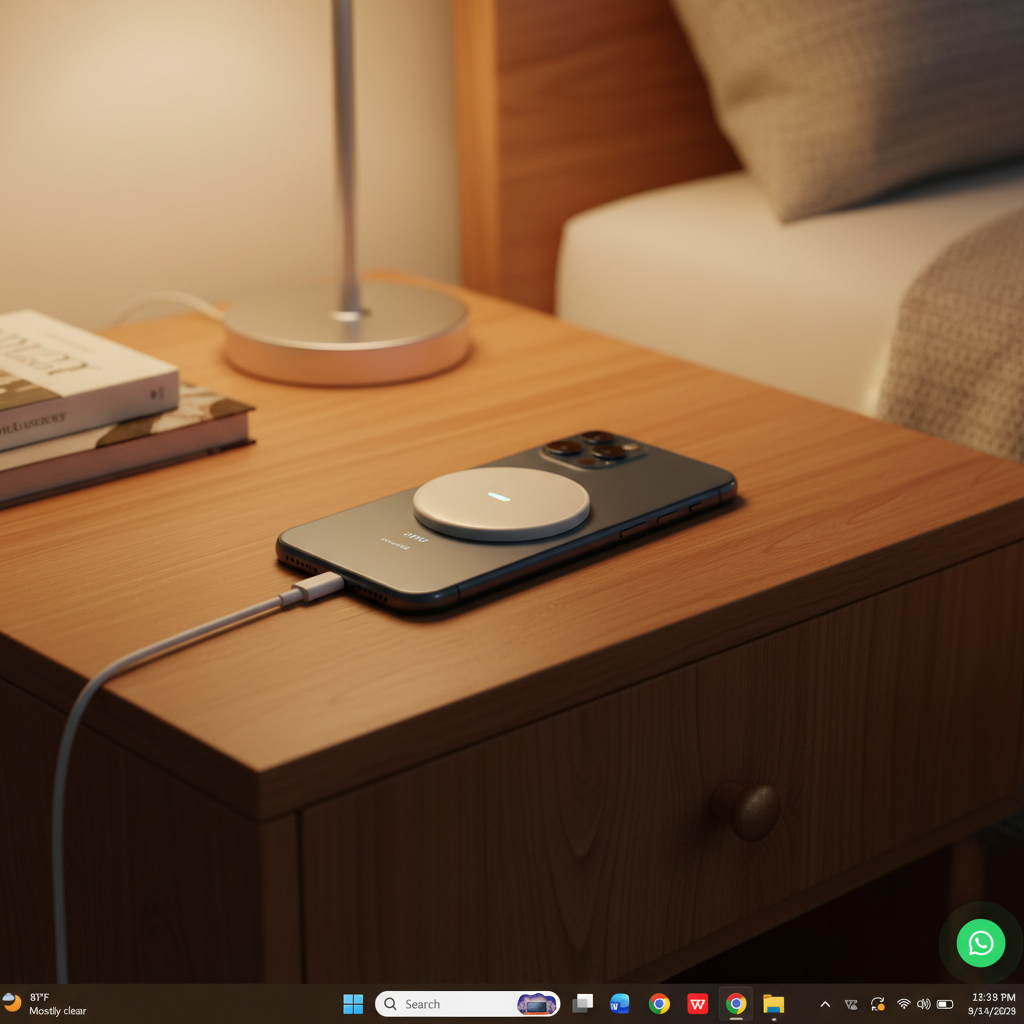Open the first Chrome taskbar icon
The image size is (1024, 1024).
click(x=659, y=1004)
